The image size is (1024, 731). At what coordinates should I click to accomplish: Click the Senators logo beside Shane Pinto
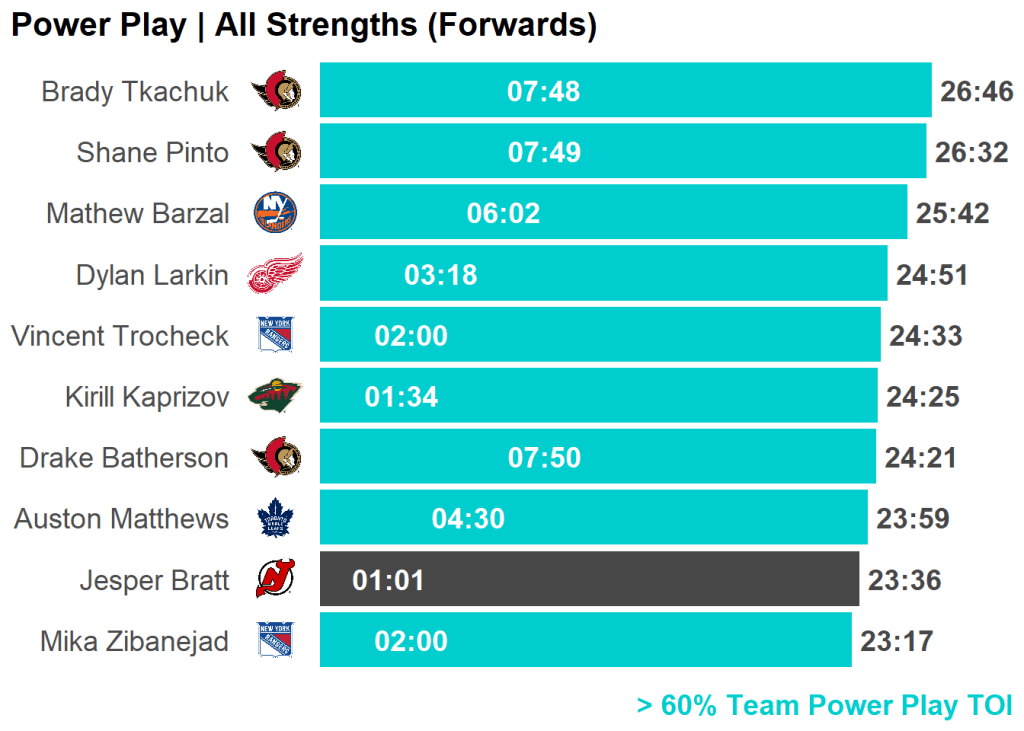coord(276,153)
